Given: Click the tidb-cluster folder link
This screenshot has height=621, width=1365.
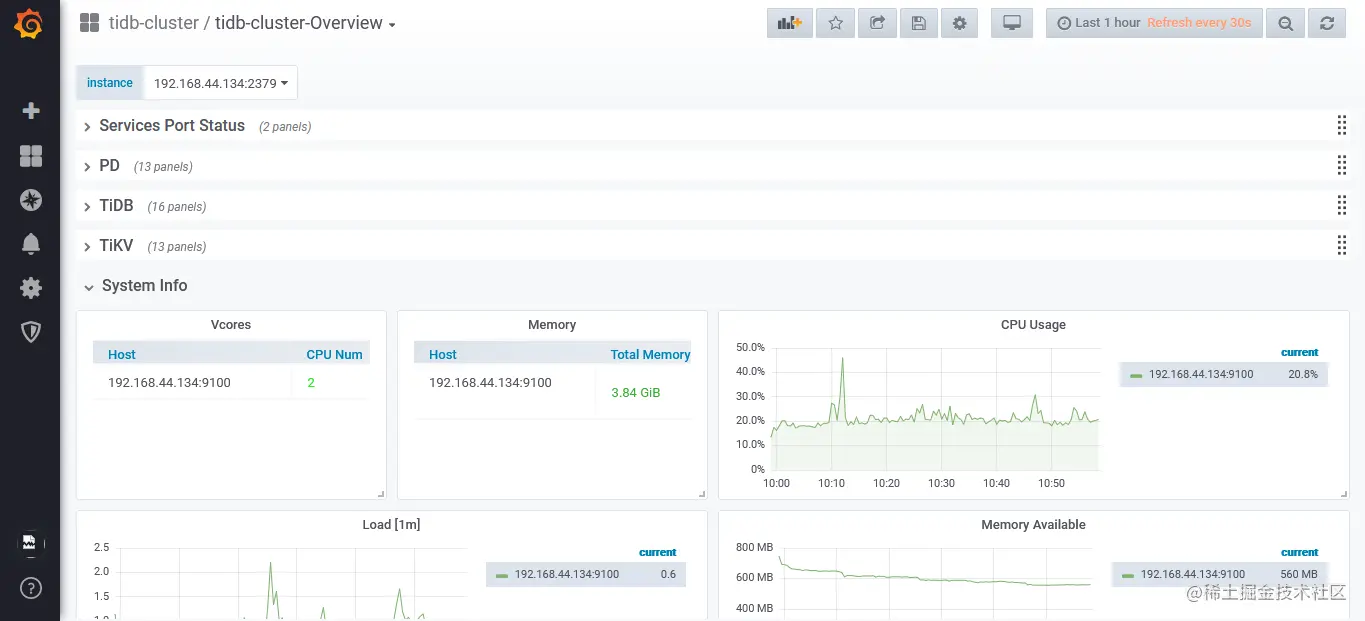Looking at the screenshot, I should pos(153,23).
